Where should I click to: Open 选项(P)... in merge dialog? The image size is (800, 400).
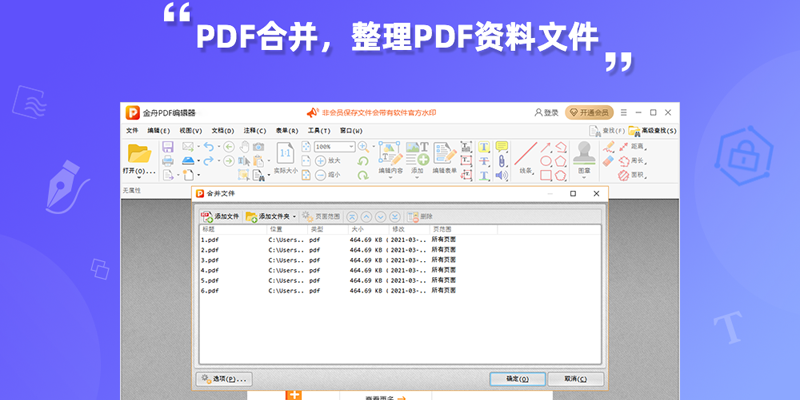224,379
